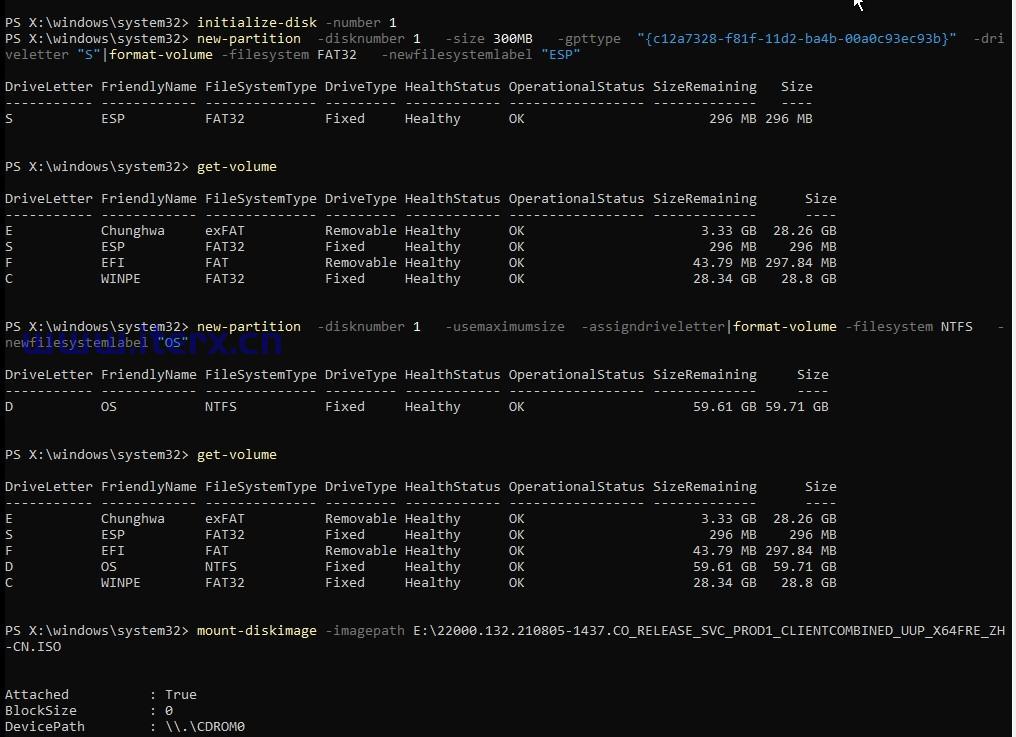This screenshot has height=737, width=1016.
Task: Select 28.26 GB in the five-row get-volume table
Action: tap(805, 519)
